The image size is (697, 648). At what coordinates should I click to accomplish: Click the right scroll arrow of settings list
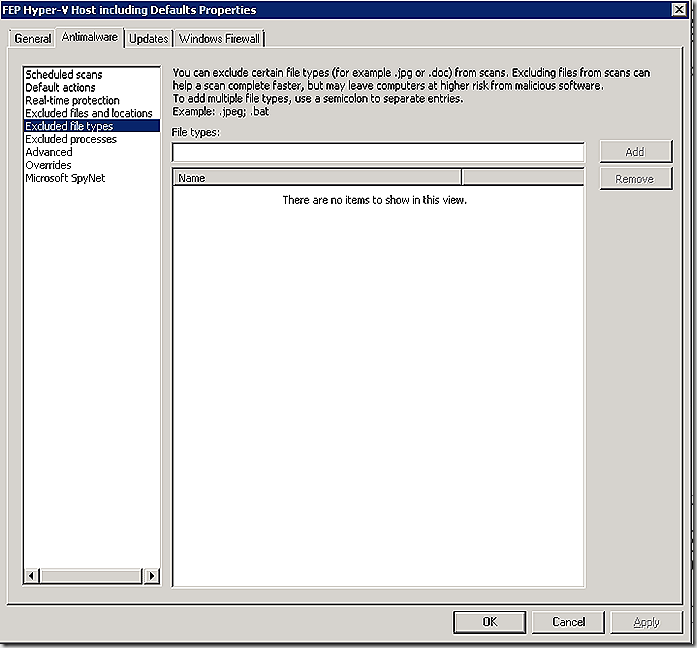tap(152, 576)
